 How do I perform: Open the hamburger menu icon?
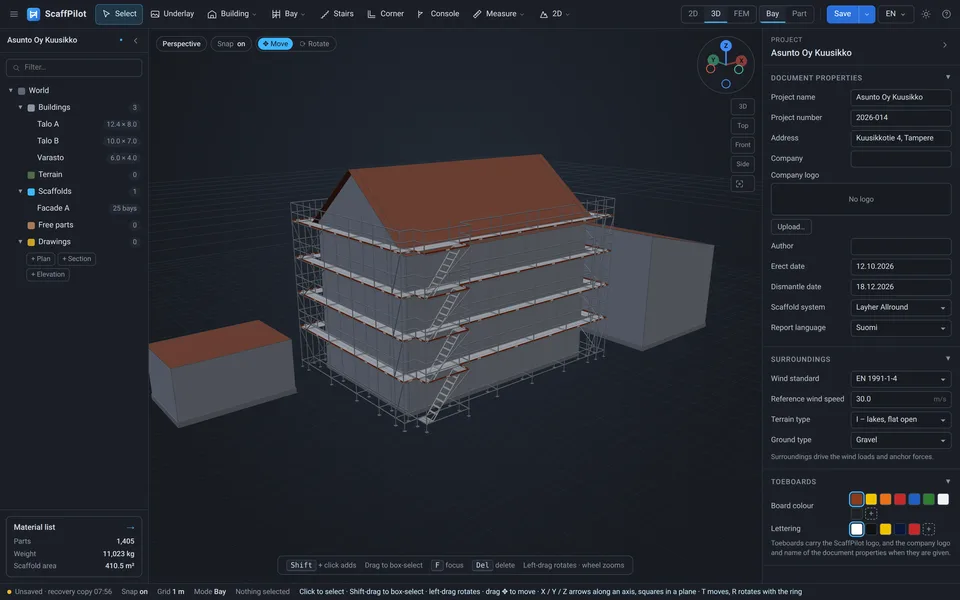pos(13,14)
